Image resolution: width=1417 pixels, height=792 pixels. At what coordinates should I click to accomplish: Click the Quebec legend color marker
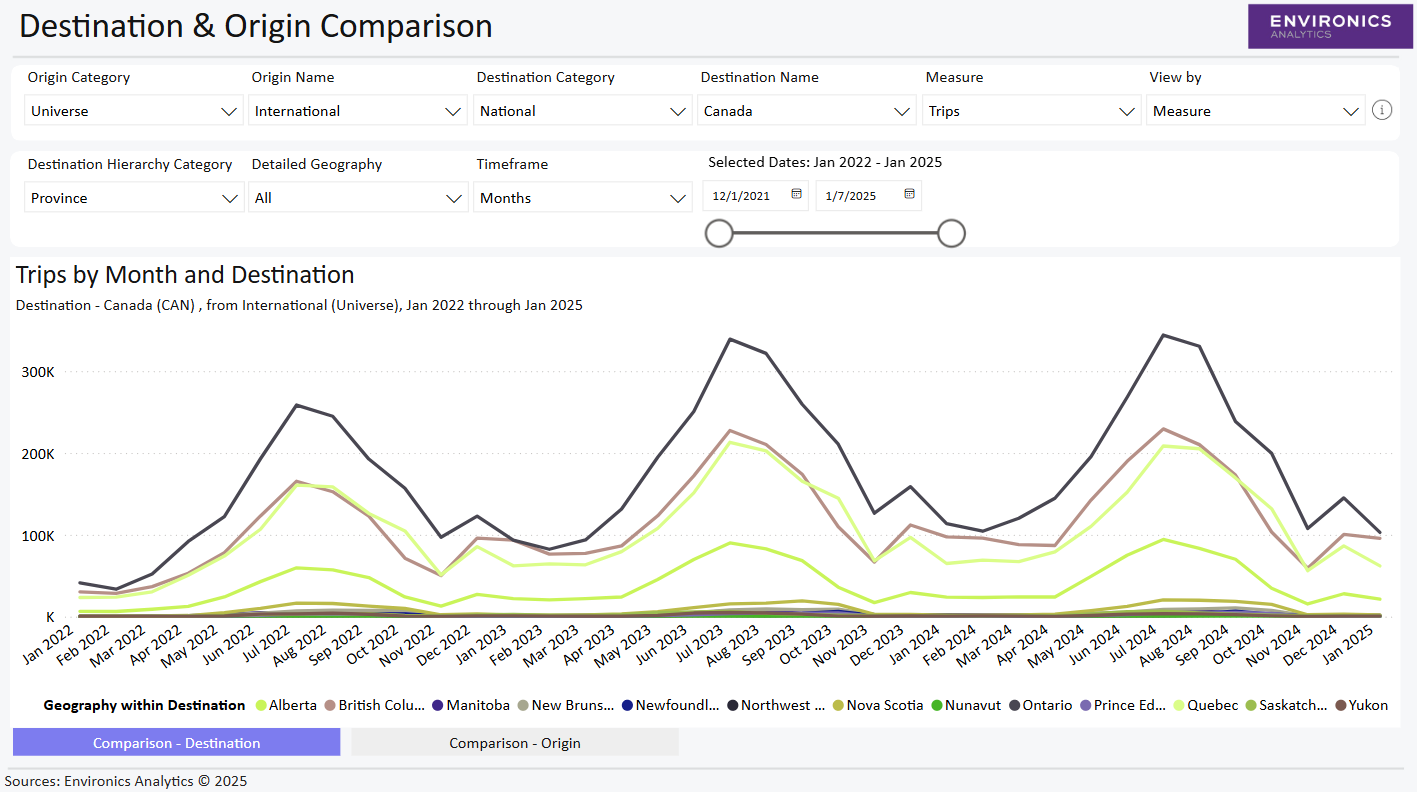click(1181, 705)
